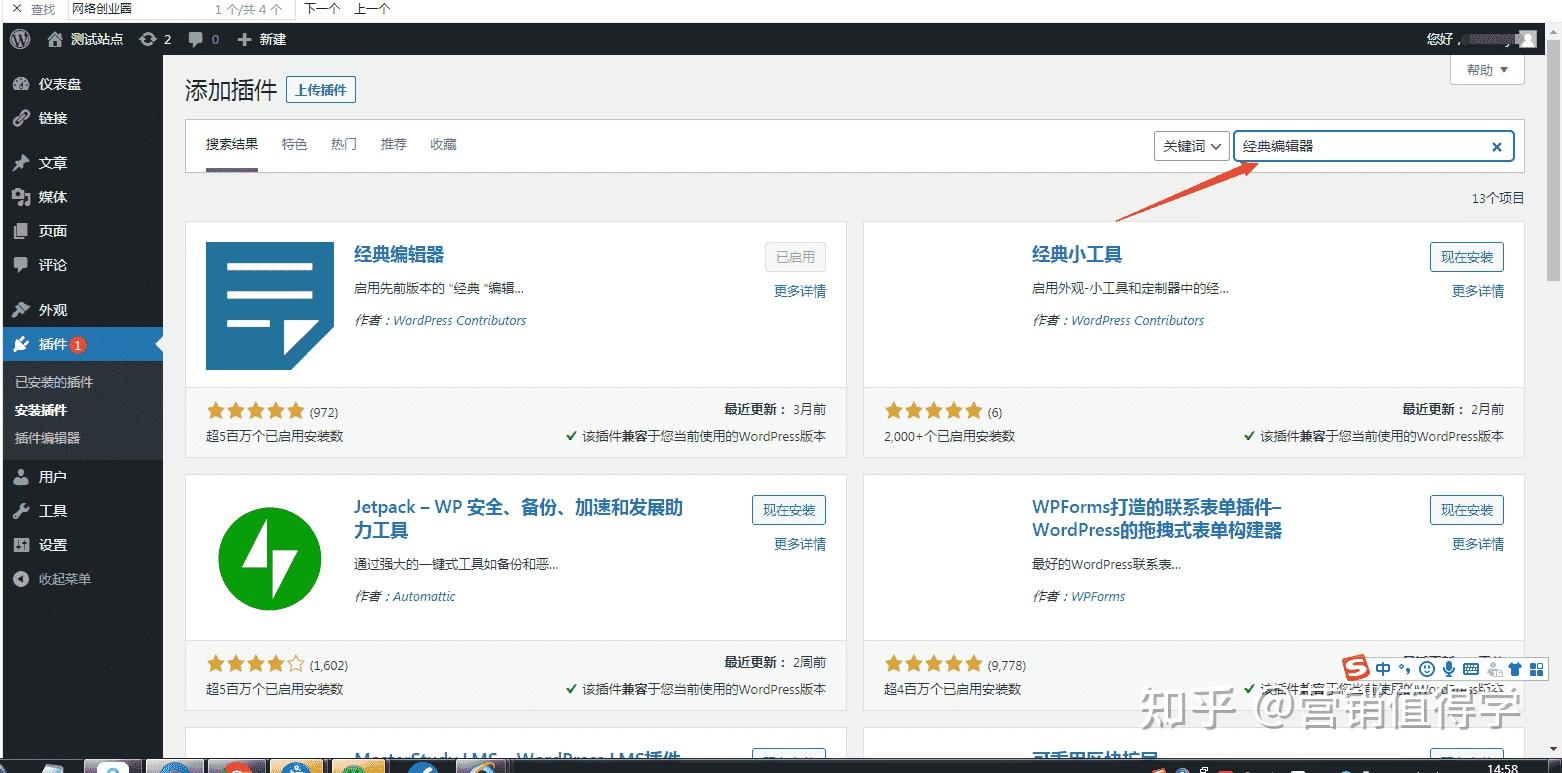Open 插件编辑器 submenu item
1562x773 pixels.
[x=47, y=438]
